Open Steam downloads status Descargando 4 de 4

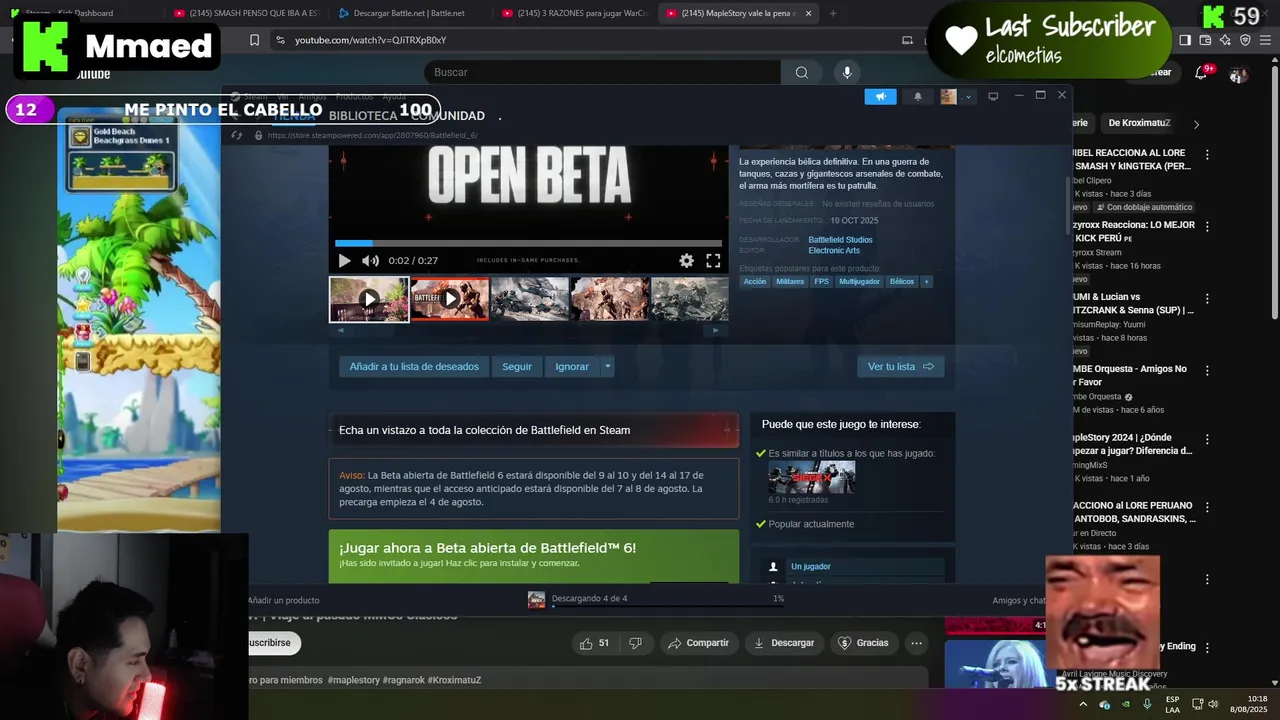[x=655, y=599]
